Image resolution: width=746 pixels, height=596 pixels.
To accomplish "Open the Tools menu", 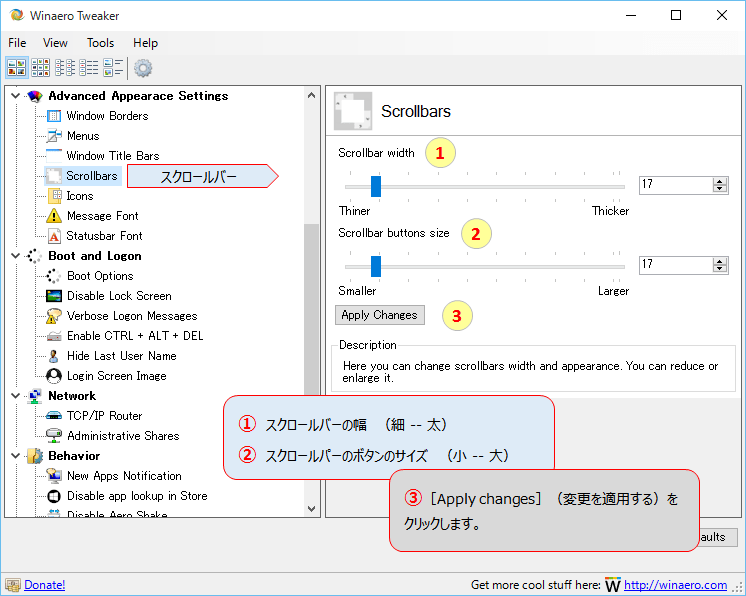I will pos(100,43).
